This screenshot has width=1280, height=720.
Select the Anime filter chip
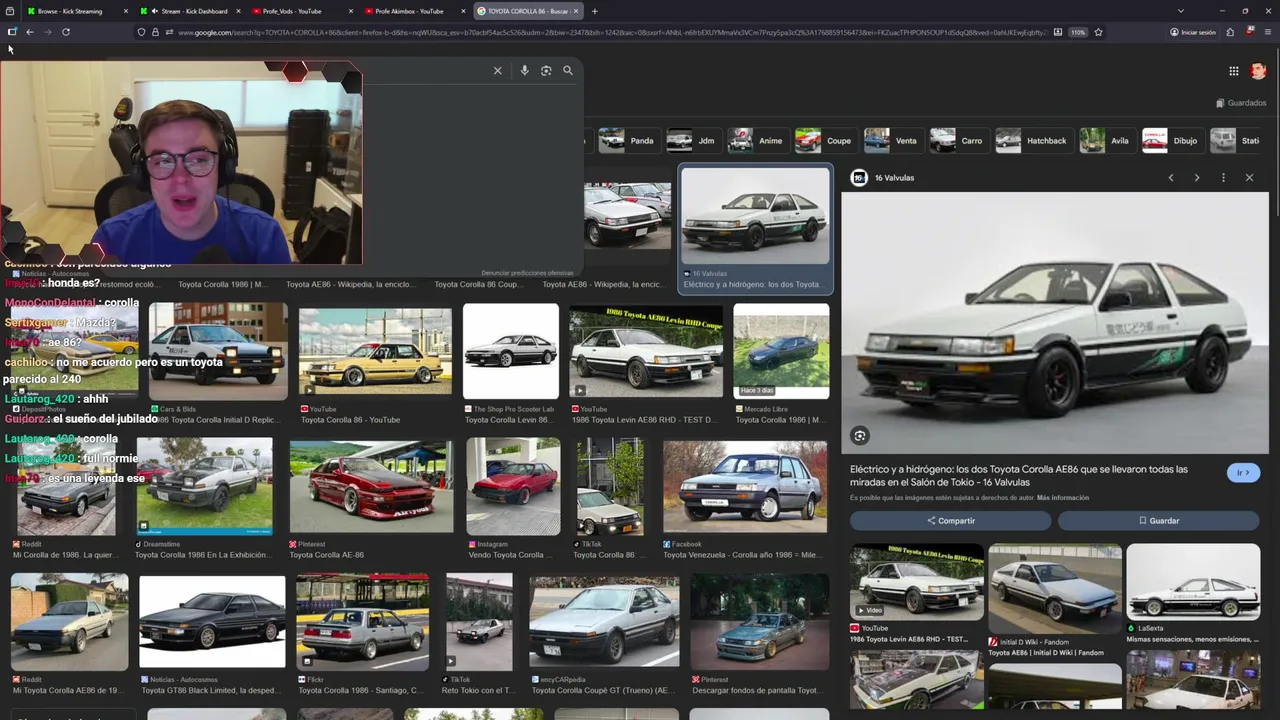(x=756, y=141)
